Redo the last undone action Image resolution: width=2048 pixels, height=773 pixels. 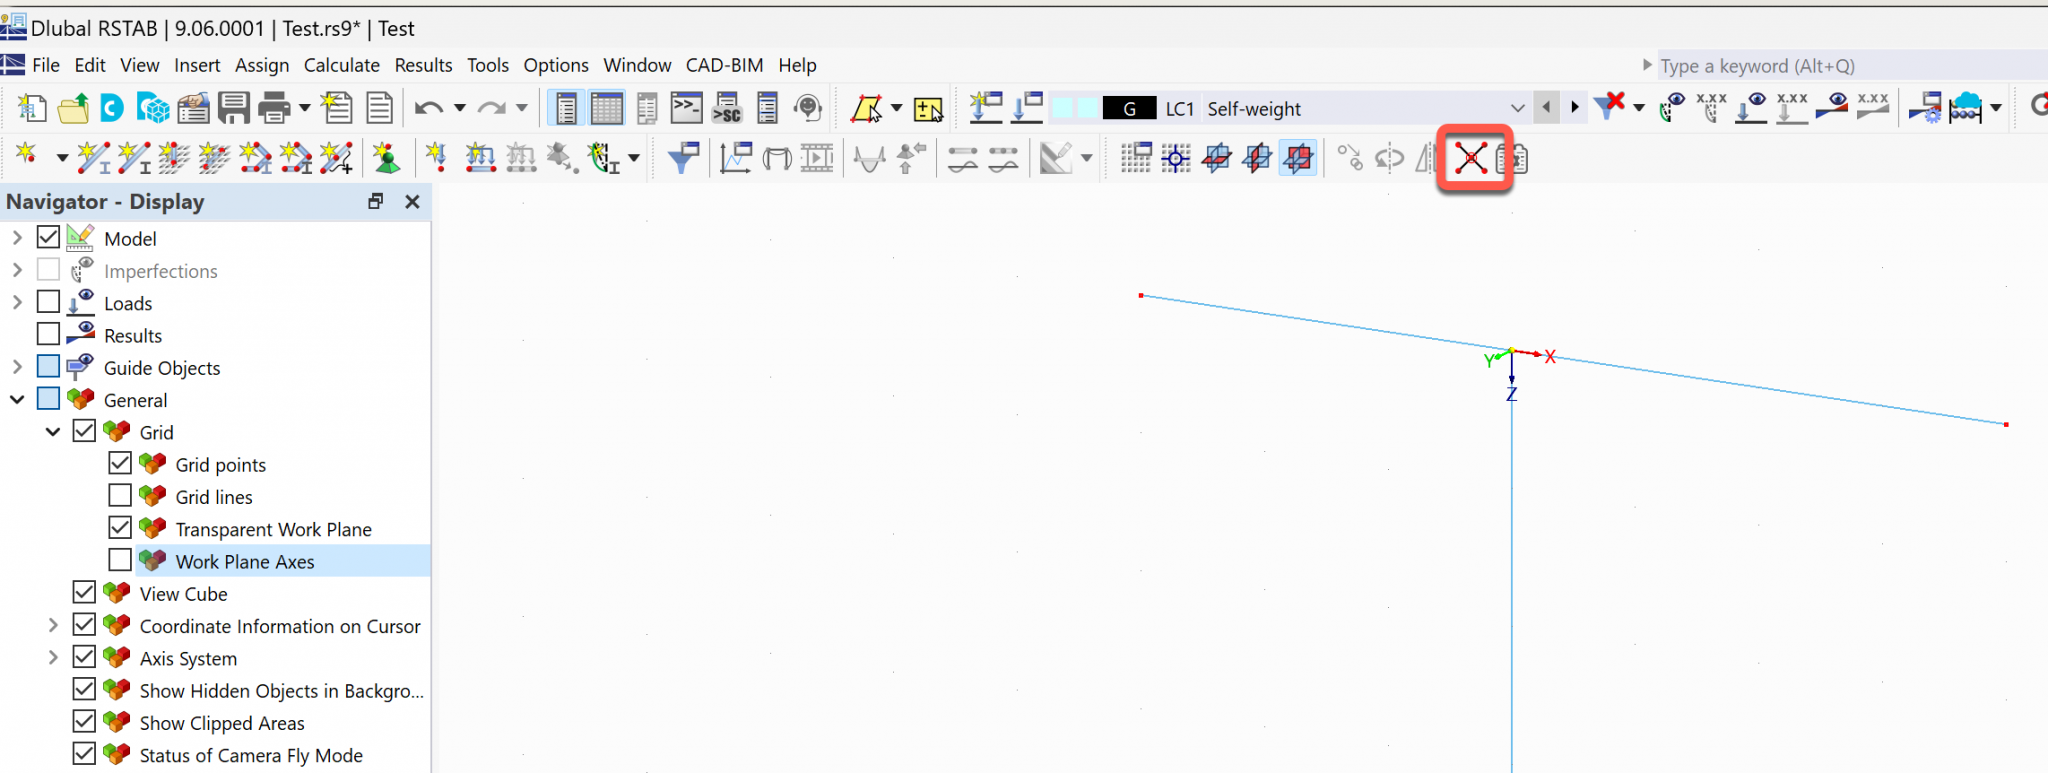(492, 108)
